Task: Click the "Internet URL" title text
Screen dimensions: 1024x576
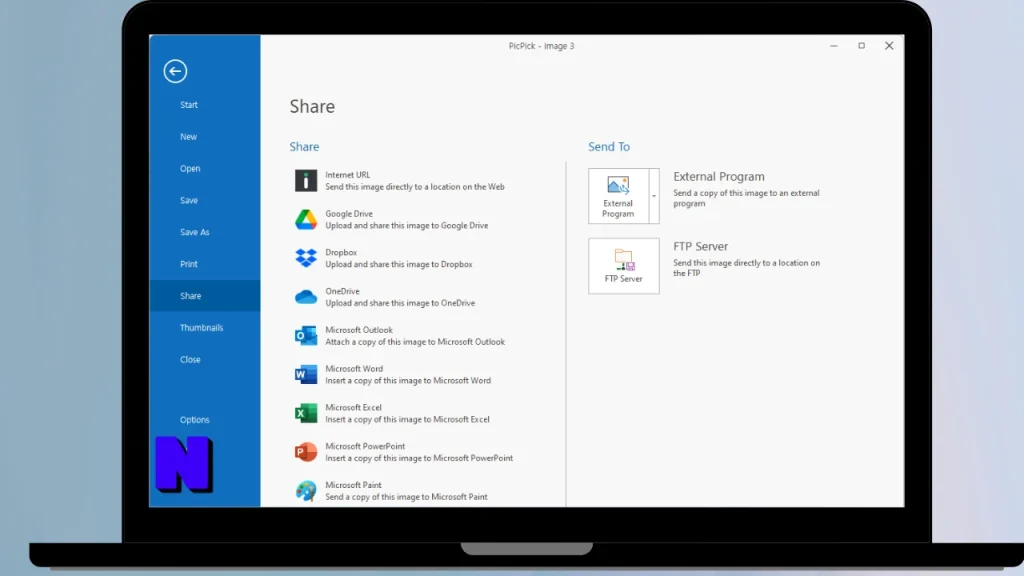Action: coord(347,175)
